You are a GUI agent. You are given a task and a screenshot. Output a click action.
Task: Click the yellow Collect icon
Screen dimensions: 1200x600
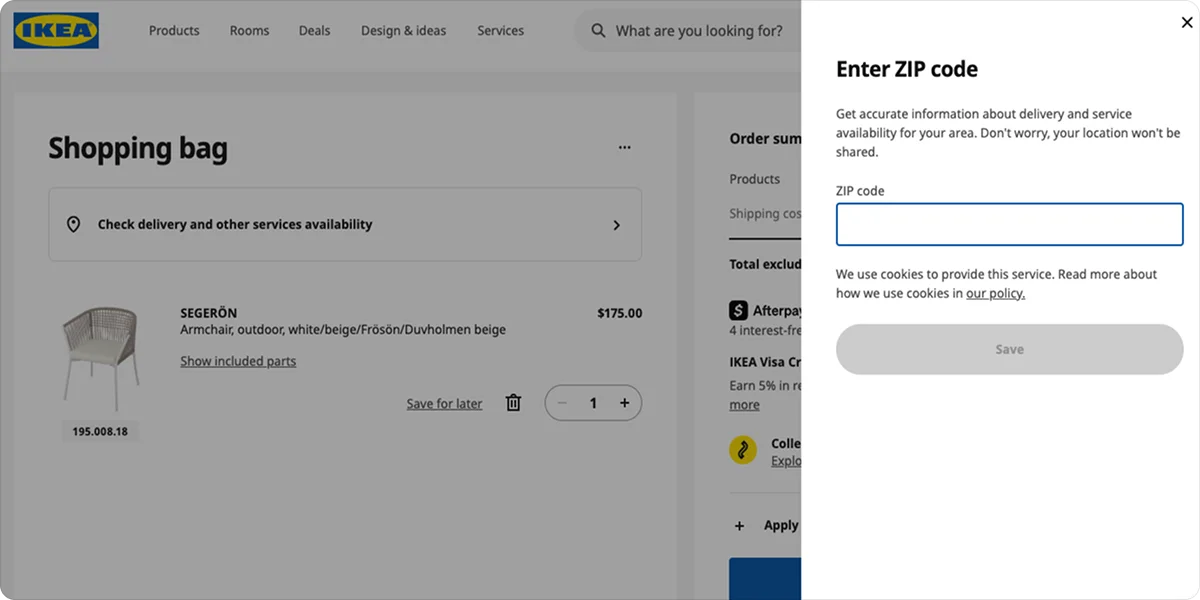[743, 450]
